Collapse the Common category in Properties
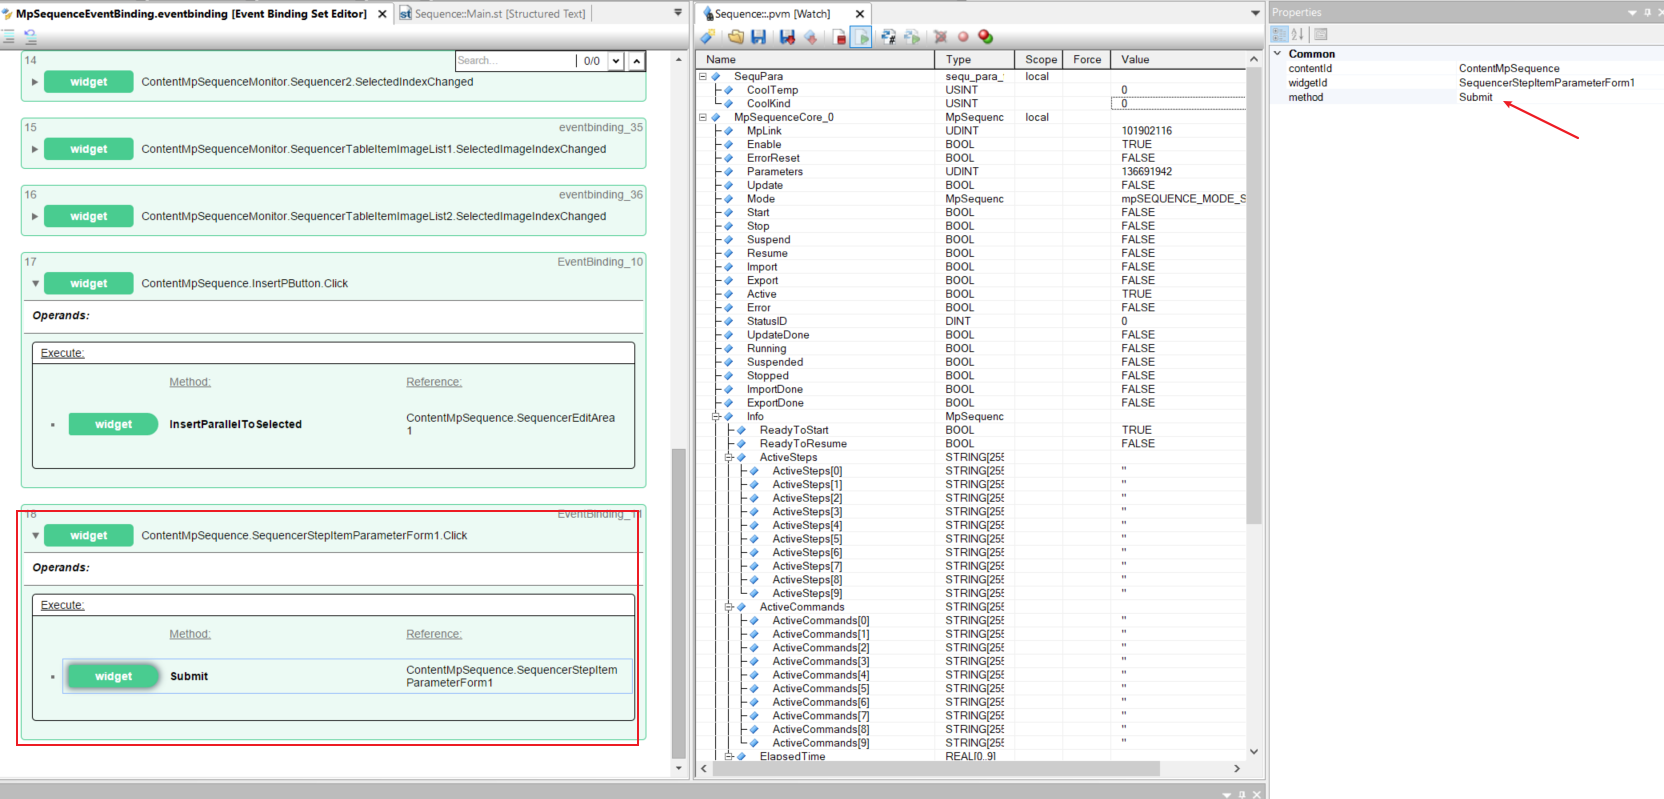This screenshot has height=799, width=1664. click(x=1277, y=53)
